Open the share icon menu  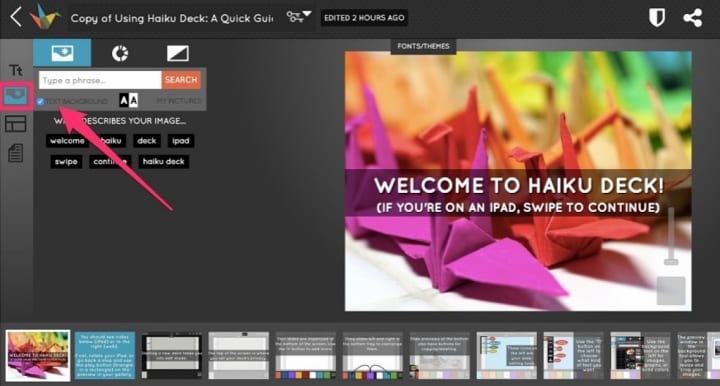pos(692,18)
